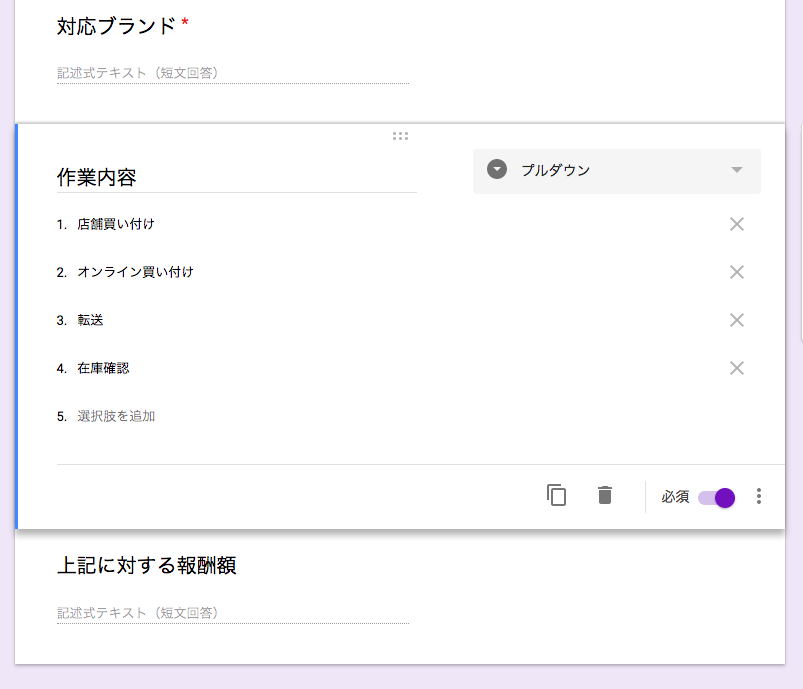Delete the 在庫確認 option
Viewport: 803px width, 689px height.
click(x=736, y=368)
